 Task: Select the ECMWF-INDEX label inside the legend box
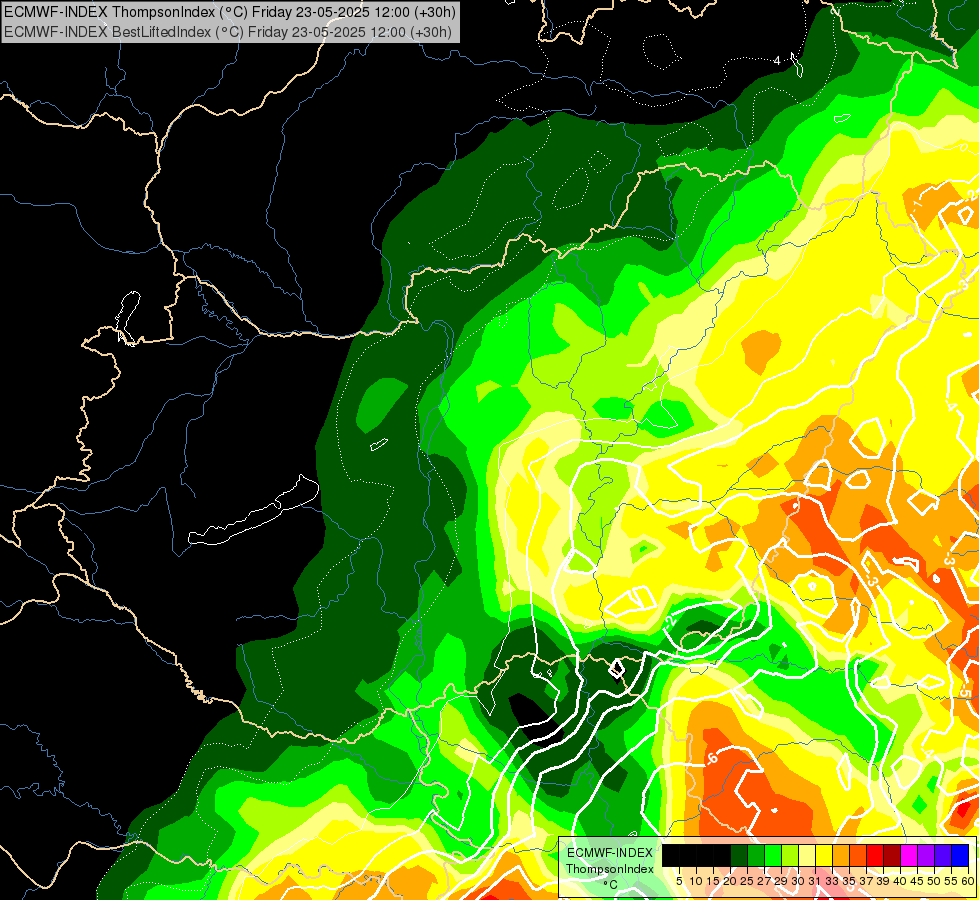click(x=609, y=853)
